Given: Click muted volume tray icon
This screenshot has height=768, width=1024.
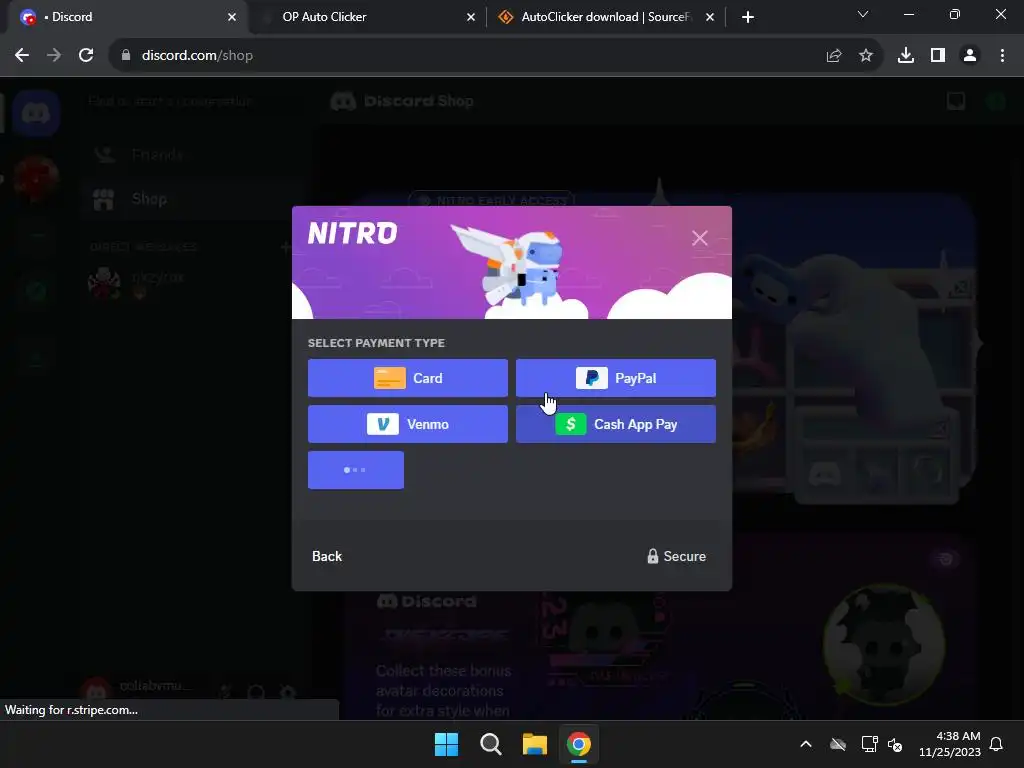Looking at the screenshot, I should pos(895,744).
